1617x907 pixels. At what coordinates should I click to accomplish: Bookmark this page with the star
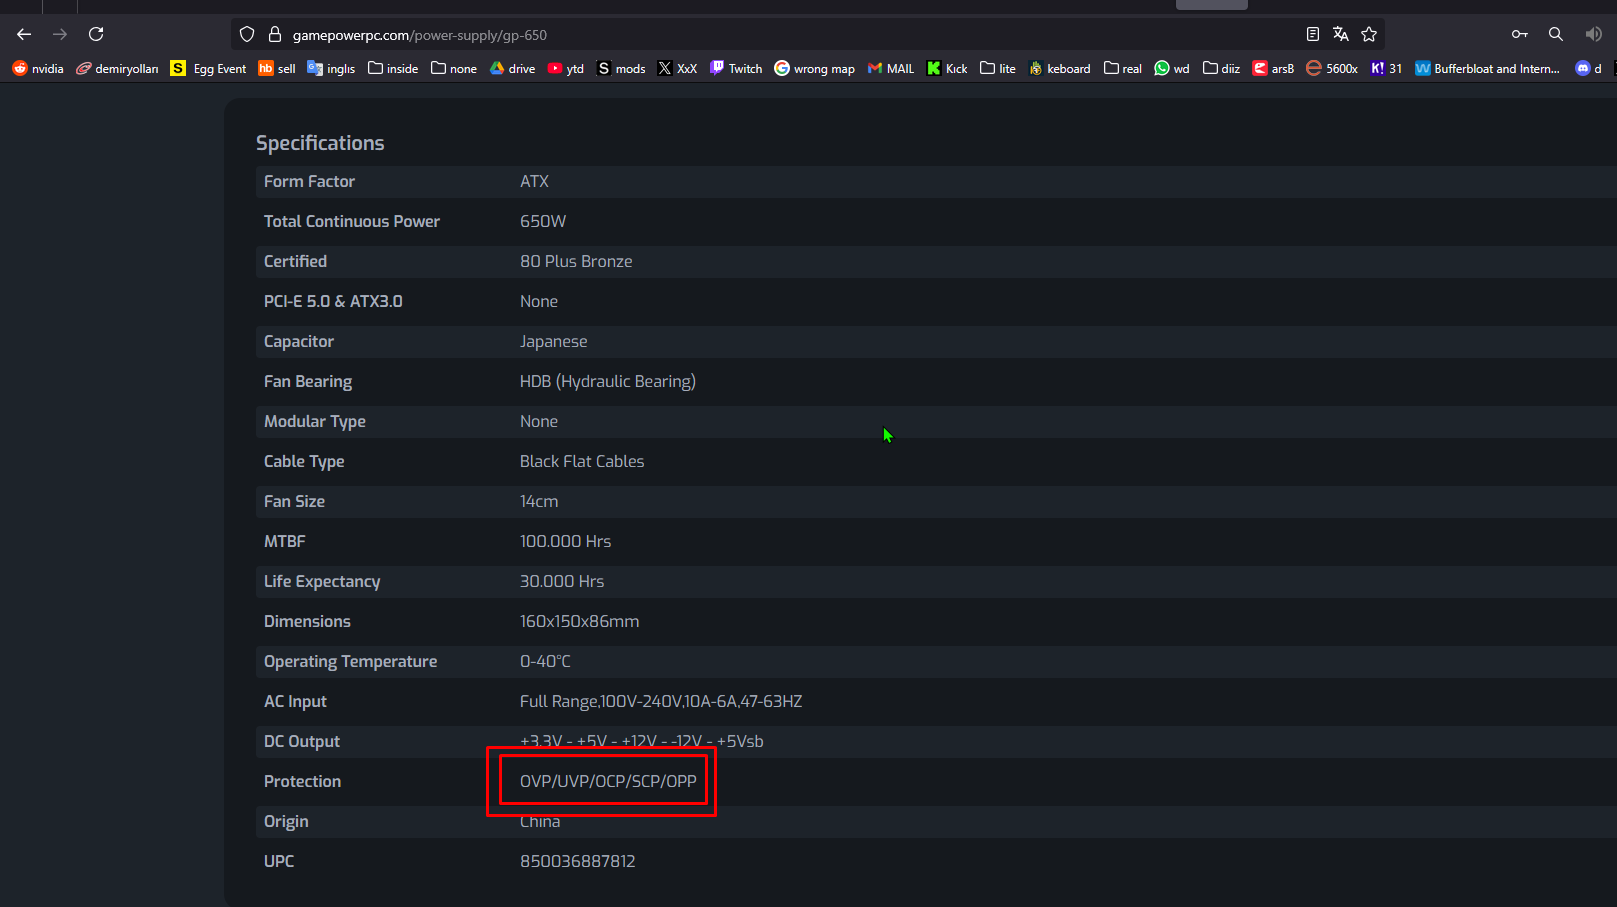tap(1369, 34)
